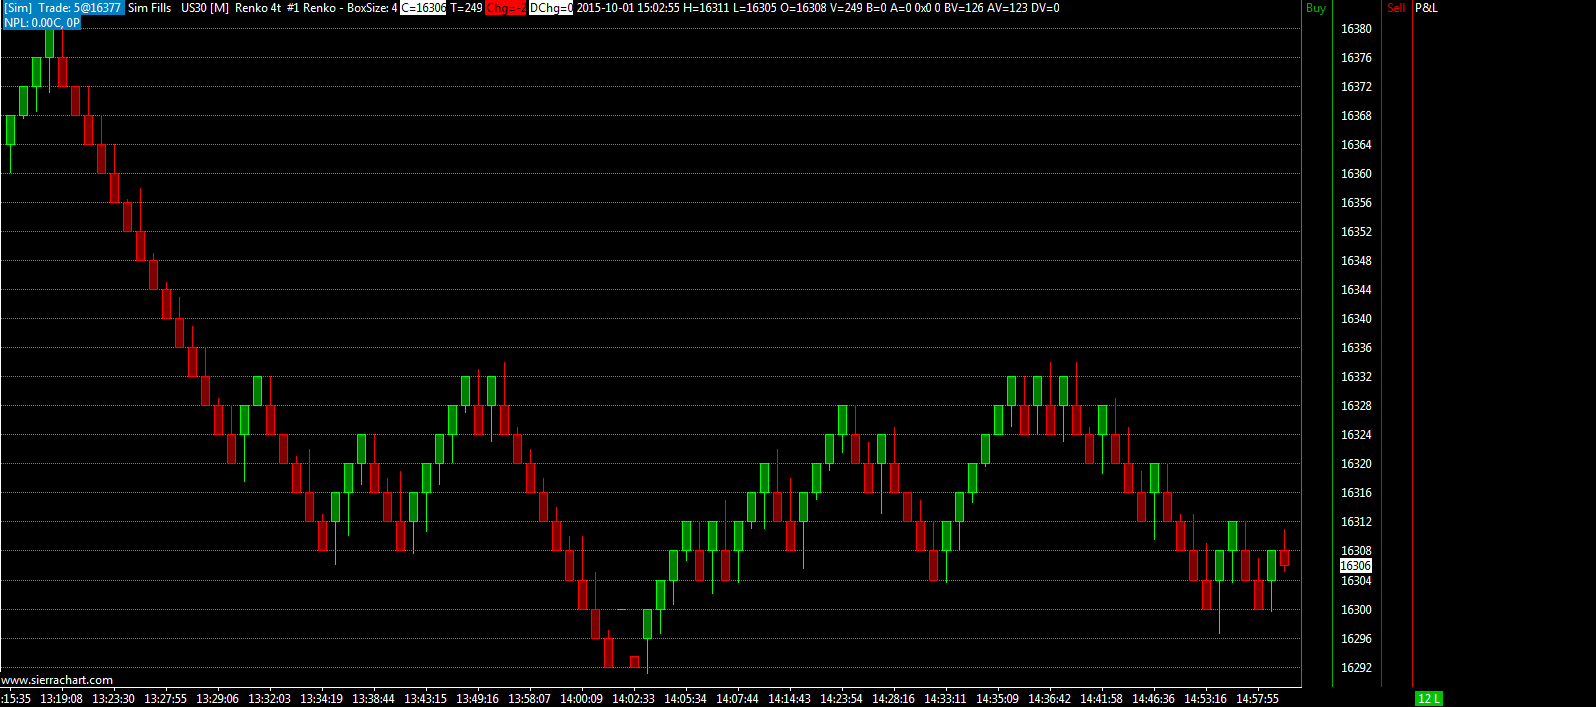The image size is (1596, 707).
Task: Click the 14:41:58 time axis label
Action: point(1101,699)
